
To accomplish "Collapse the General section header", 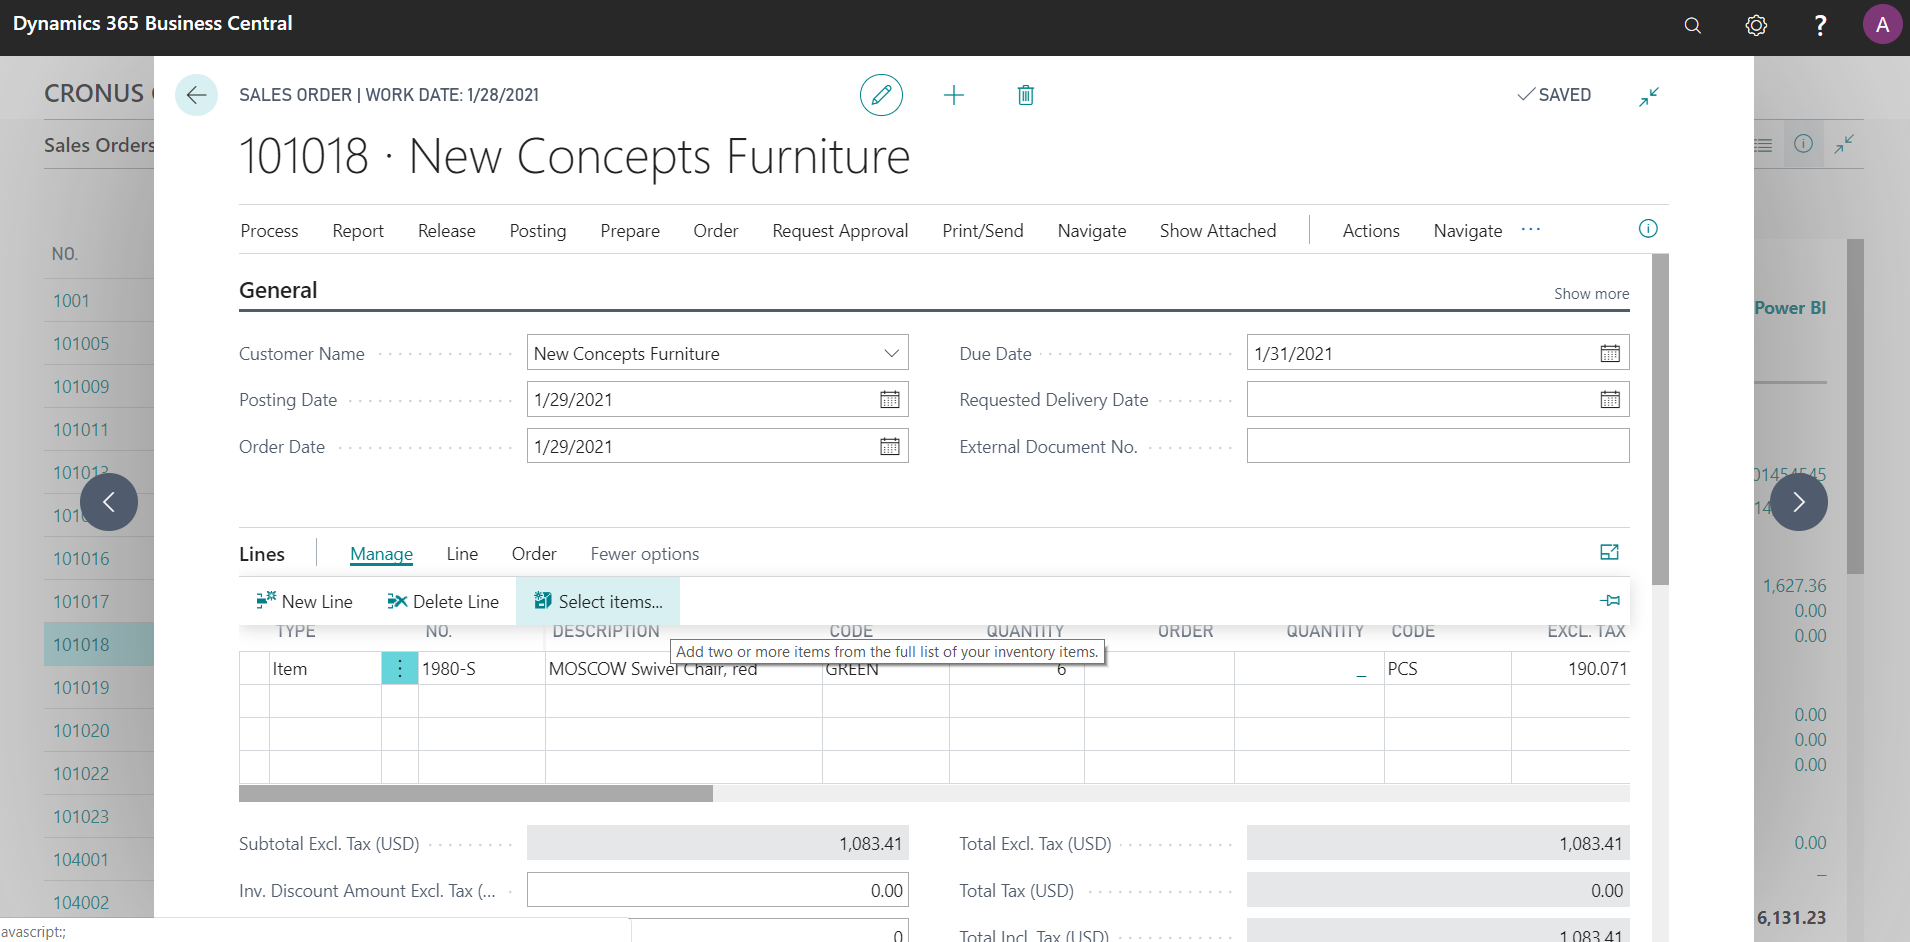I will click(x=278, y=290).
